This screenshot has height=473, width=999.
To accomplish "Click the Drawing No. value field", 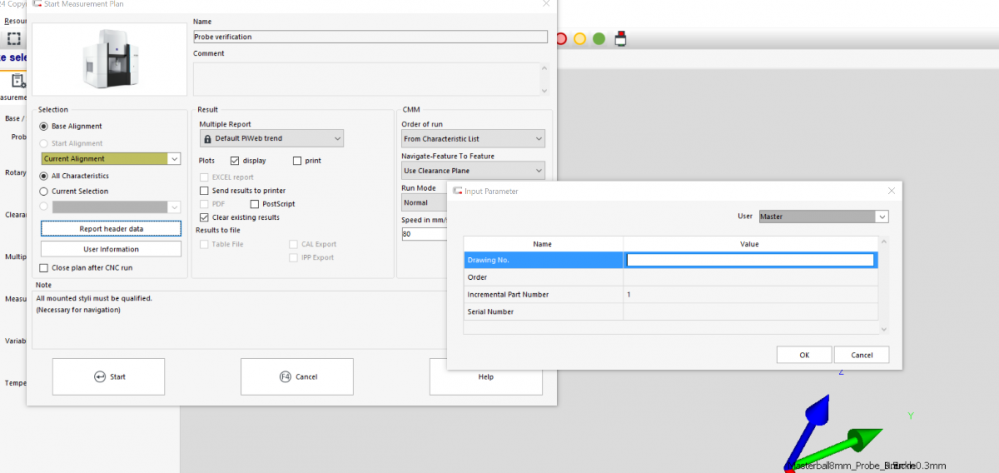I will pos(749,260).
